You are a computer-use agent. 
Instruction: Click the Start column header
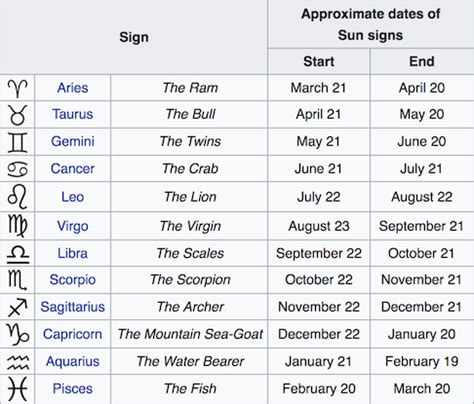[319, 62]
